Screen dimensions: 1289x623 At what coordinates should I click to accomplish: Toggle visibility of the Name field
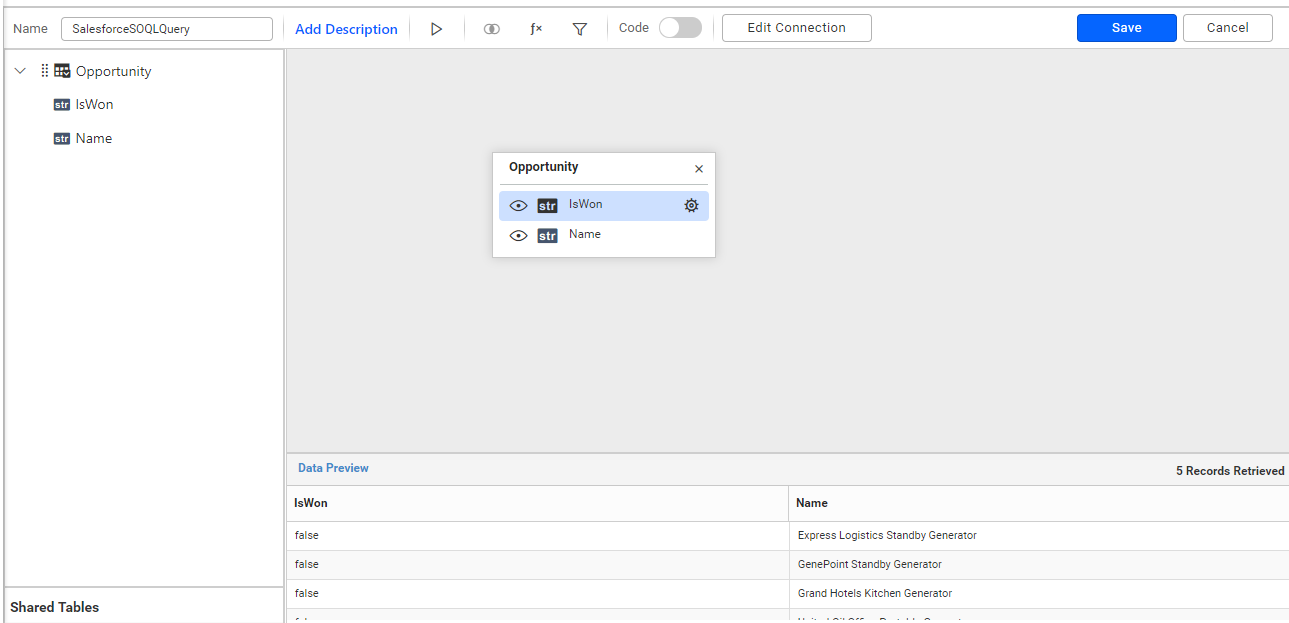518,234
